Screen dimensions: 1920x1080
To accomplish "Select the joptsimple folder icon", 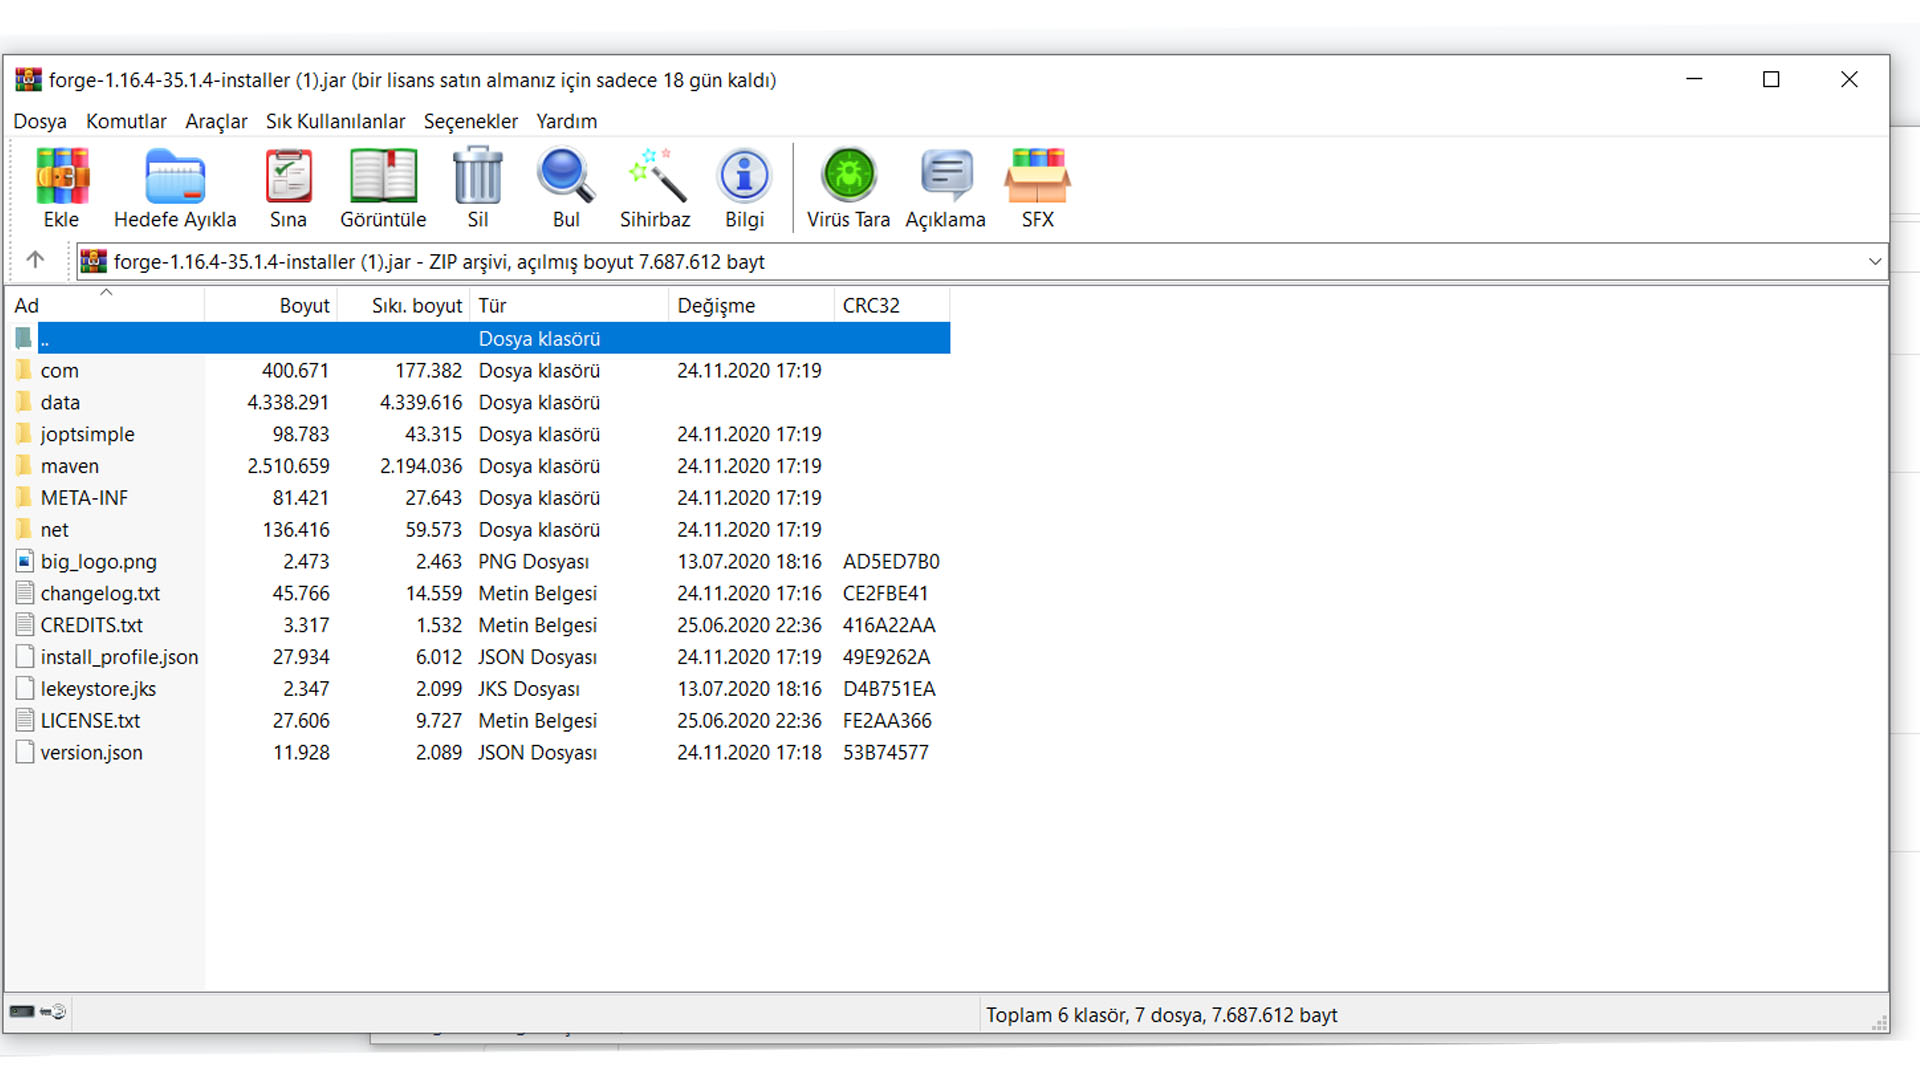I will [x=24, y=434].
